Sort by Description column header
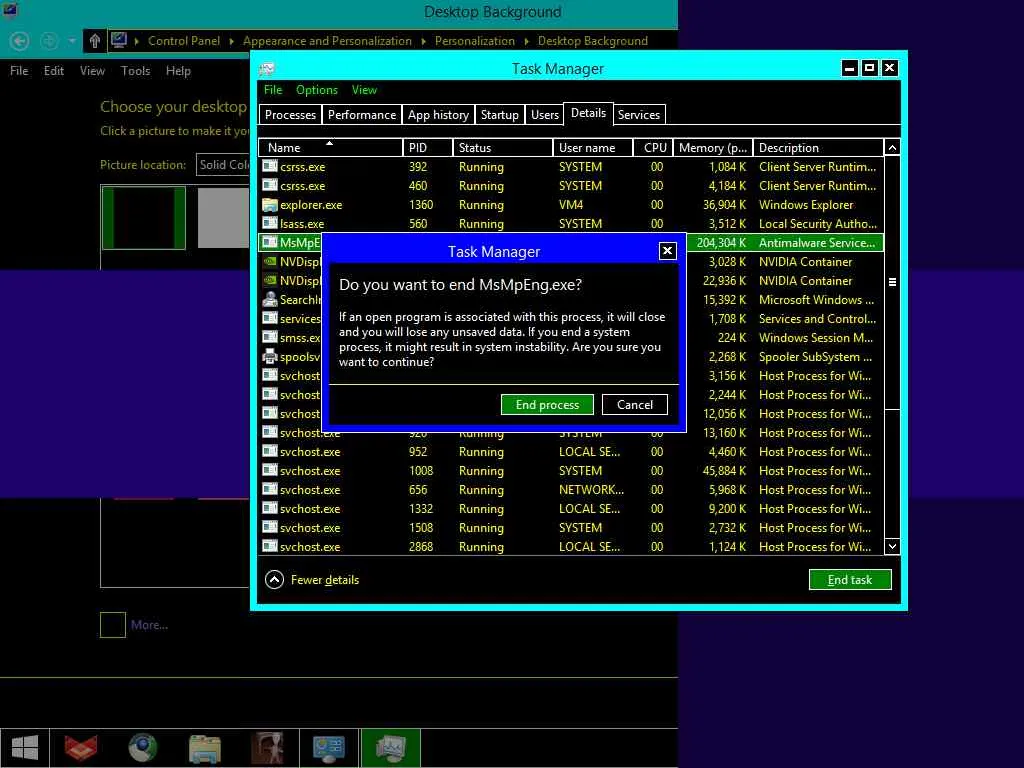This screenshot has width=1024, height=768. (818, 148)
